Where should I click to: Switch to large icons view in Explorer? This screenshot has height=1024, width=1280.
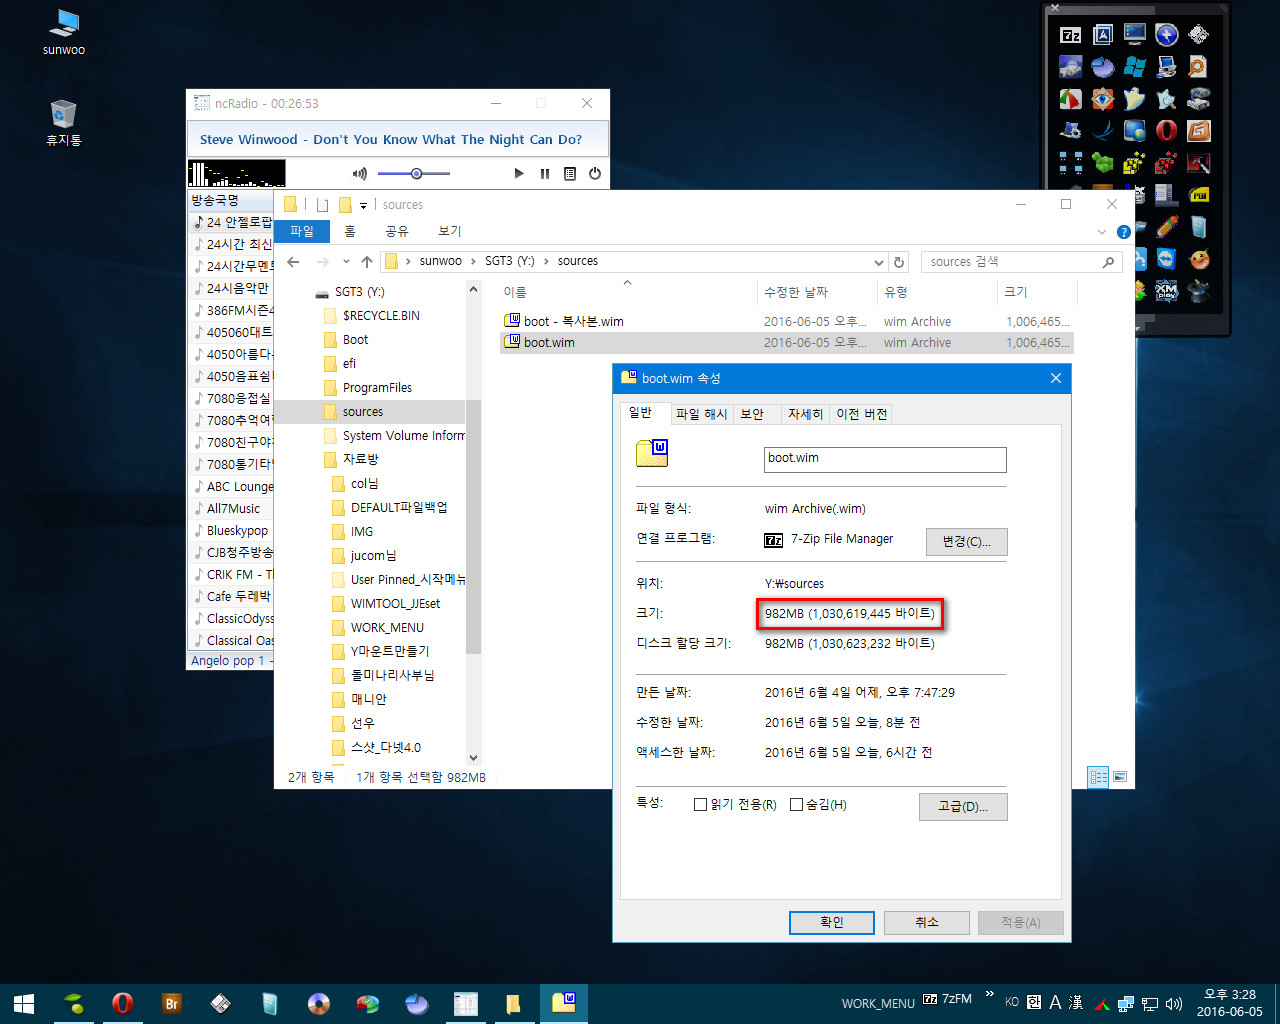point(1120,777)
